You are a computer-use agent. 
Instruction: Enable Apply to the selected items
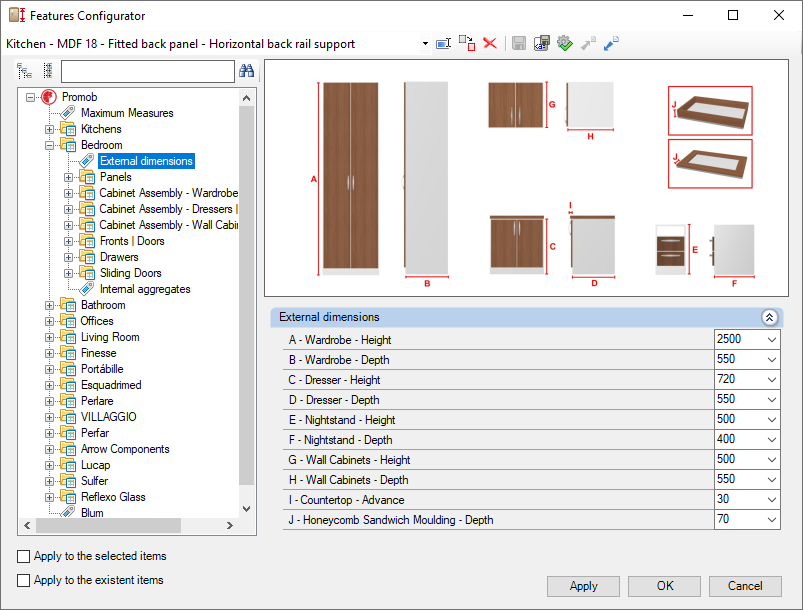tap(24, 556)
